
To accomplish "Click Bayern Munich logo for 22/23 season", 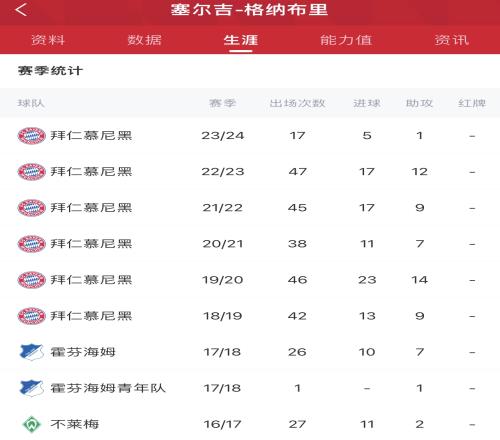I will click(31, 172).
